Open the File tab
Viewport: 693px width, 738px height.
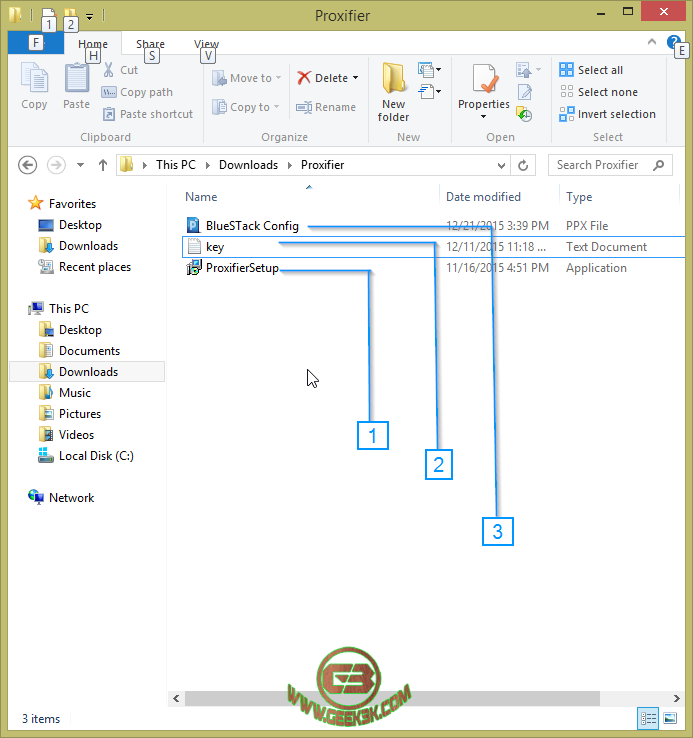36,43
